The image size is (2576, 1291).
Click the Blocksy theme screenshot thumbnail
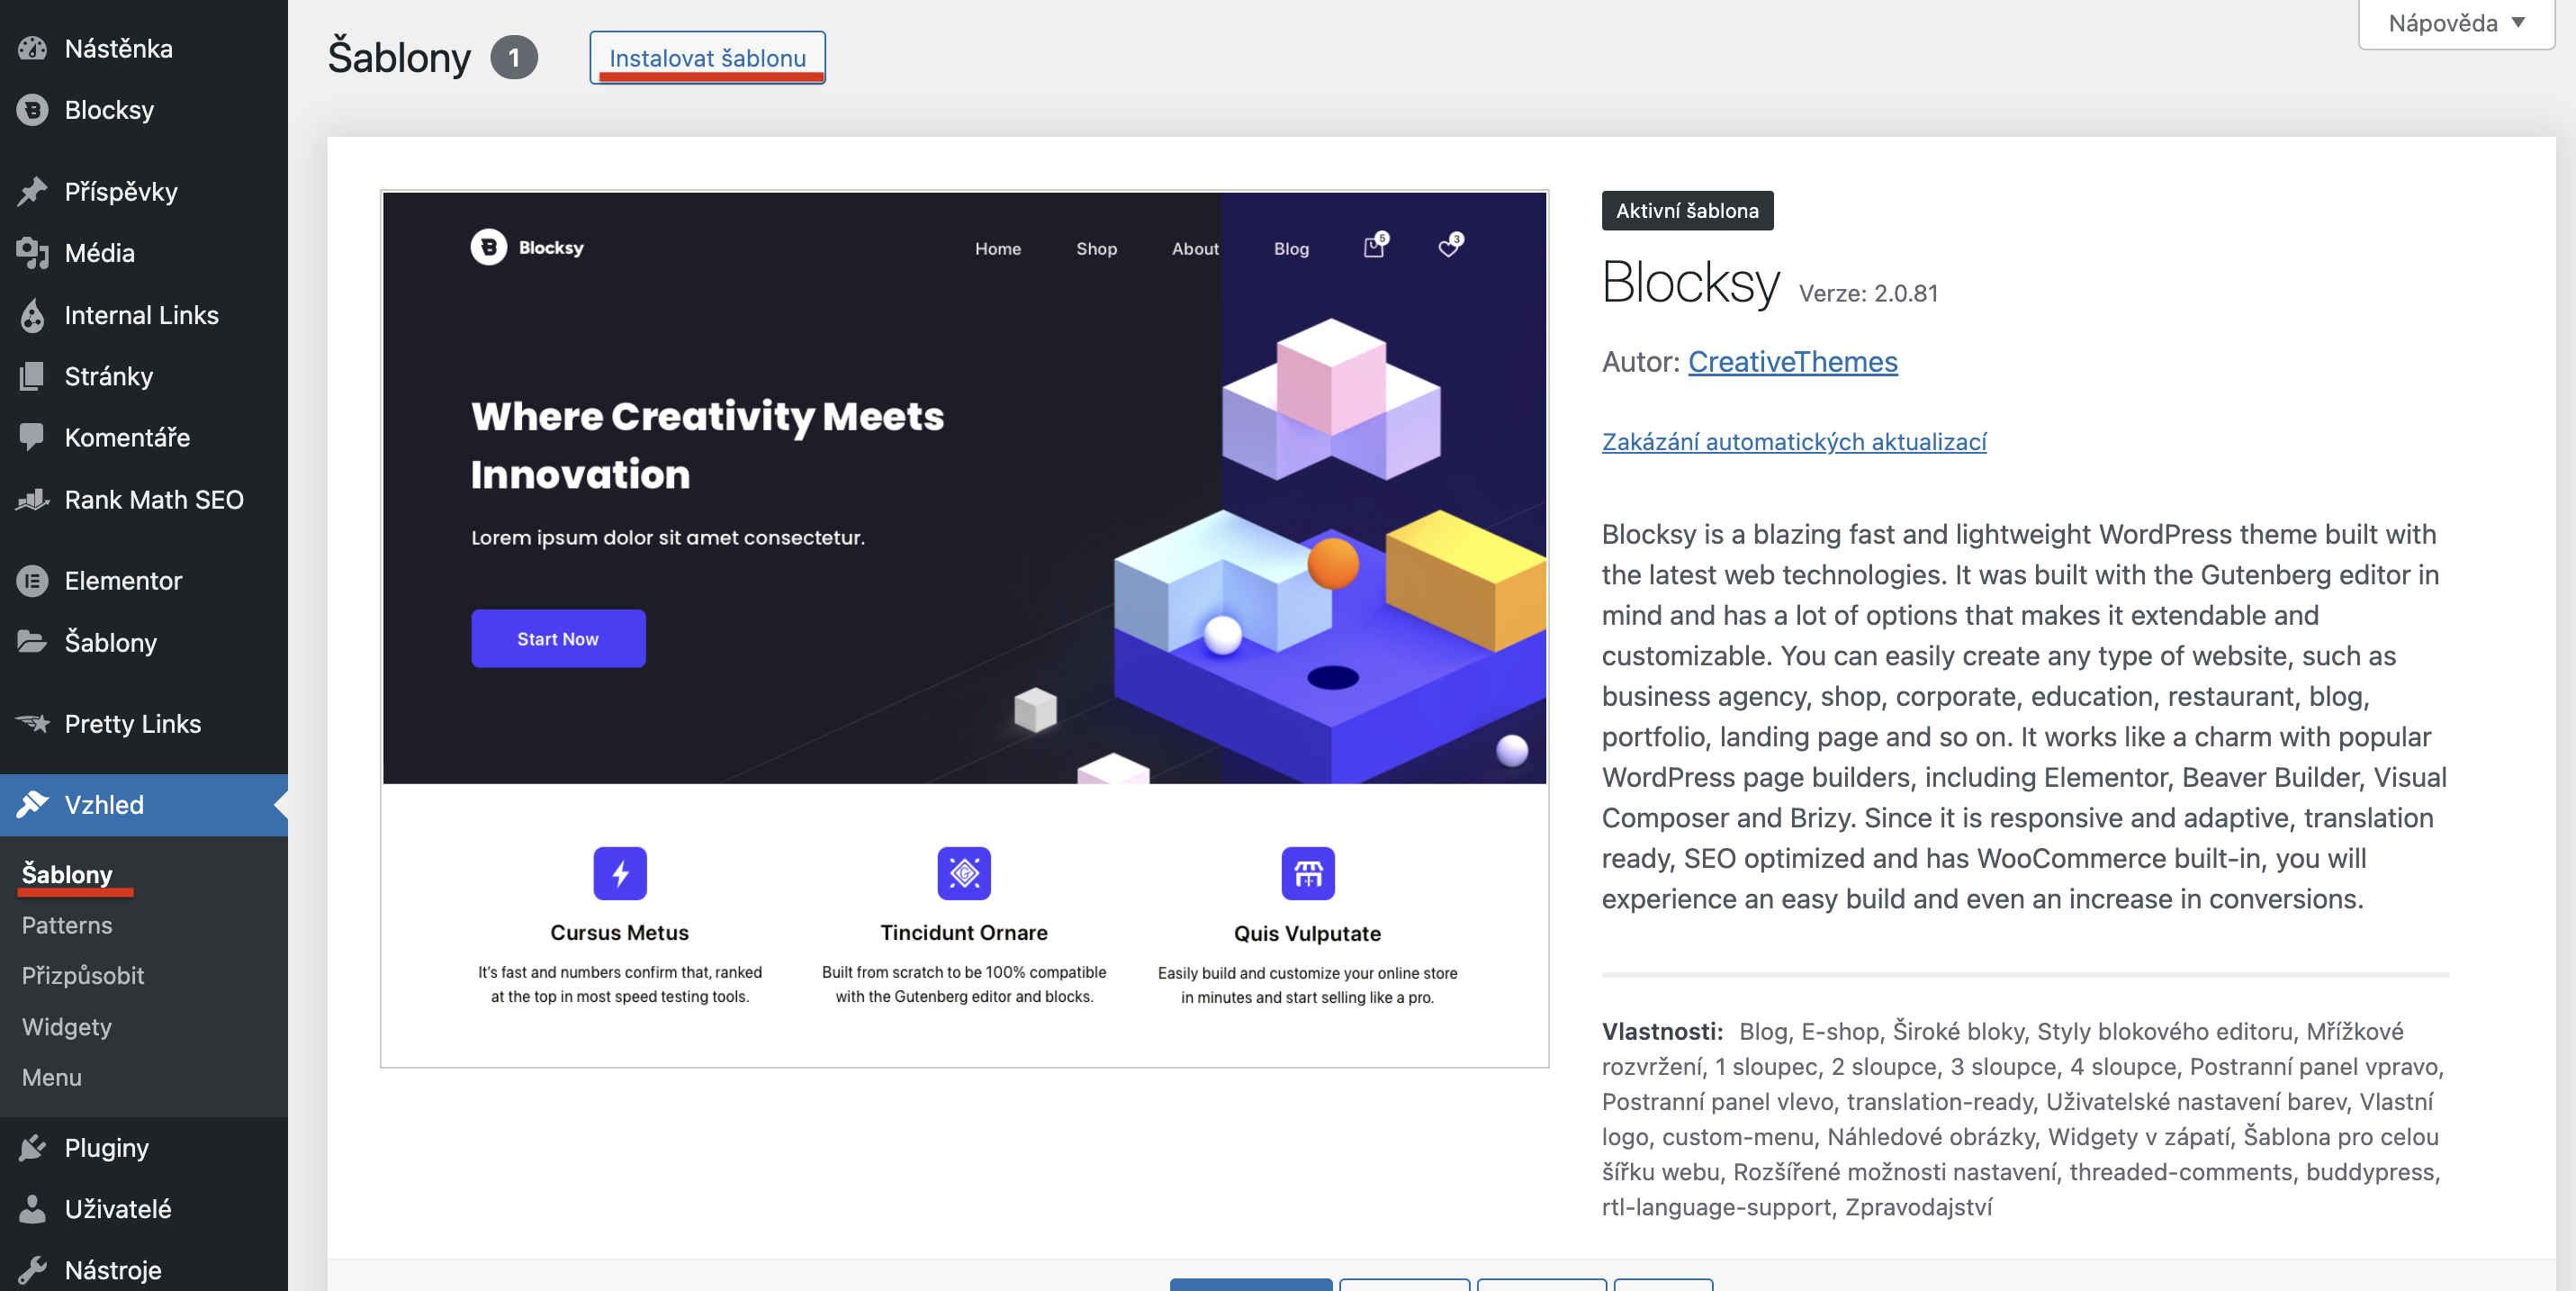(x=965, y=629)
